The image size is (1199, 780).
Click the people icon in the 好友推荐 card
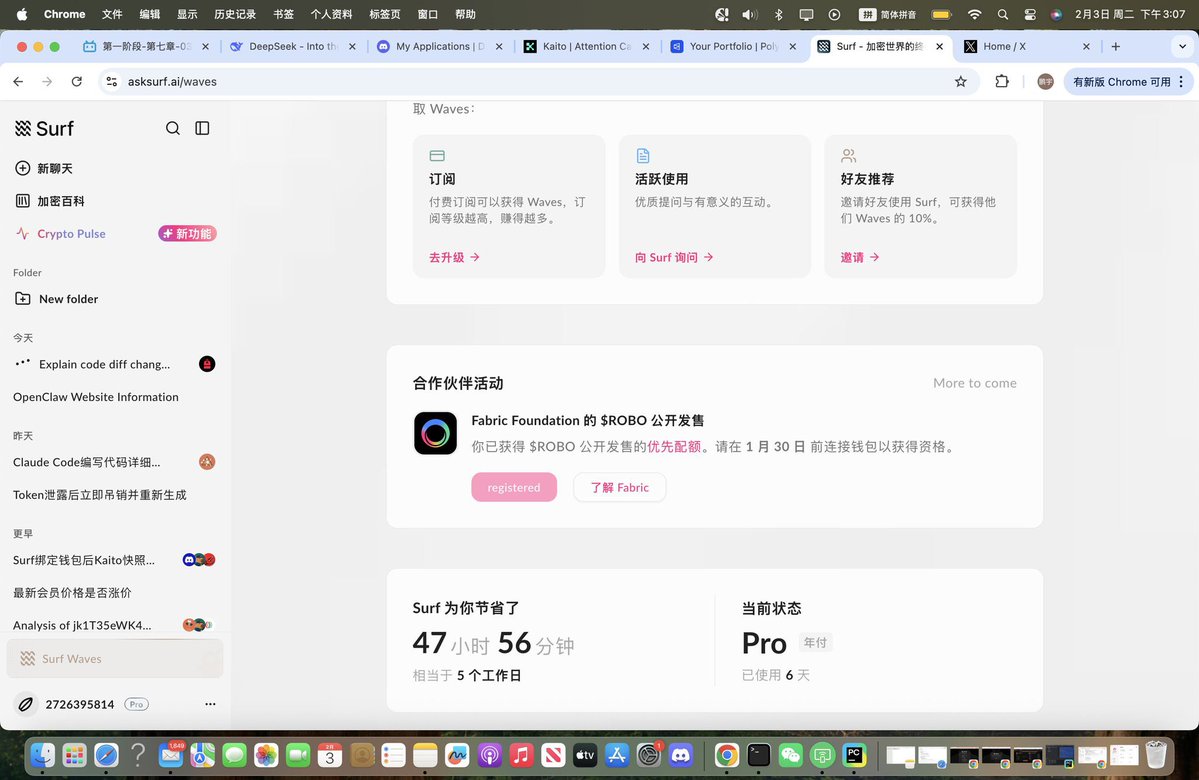pos(848,156)
